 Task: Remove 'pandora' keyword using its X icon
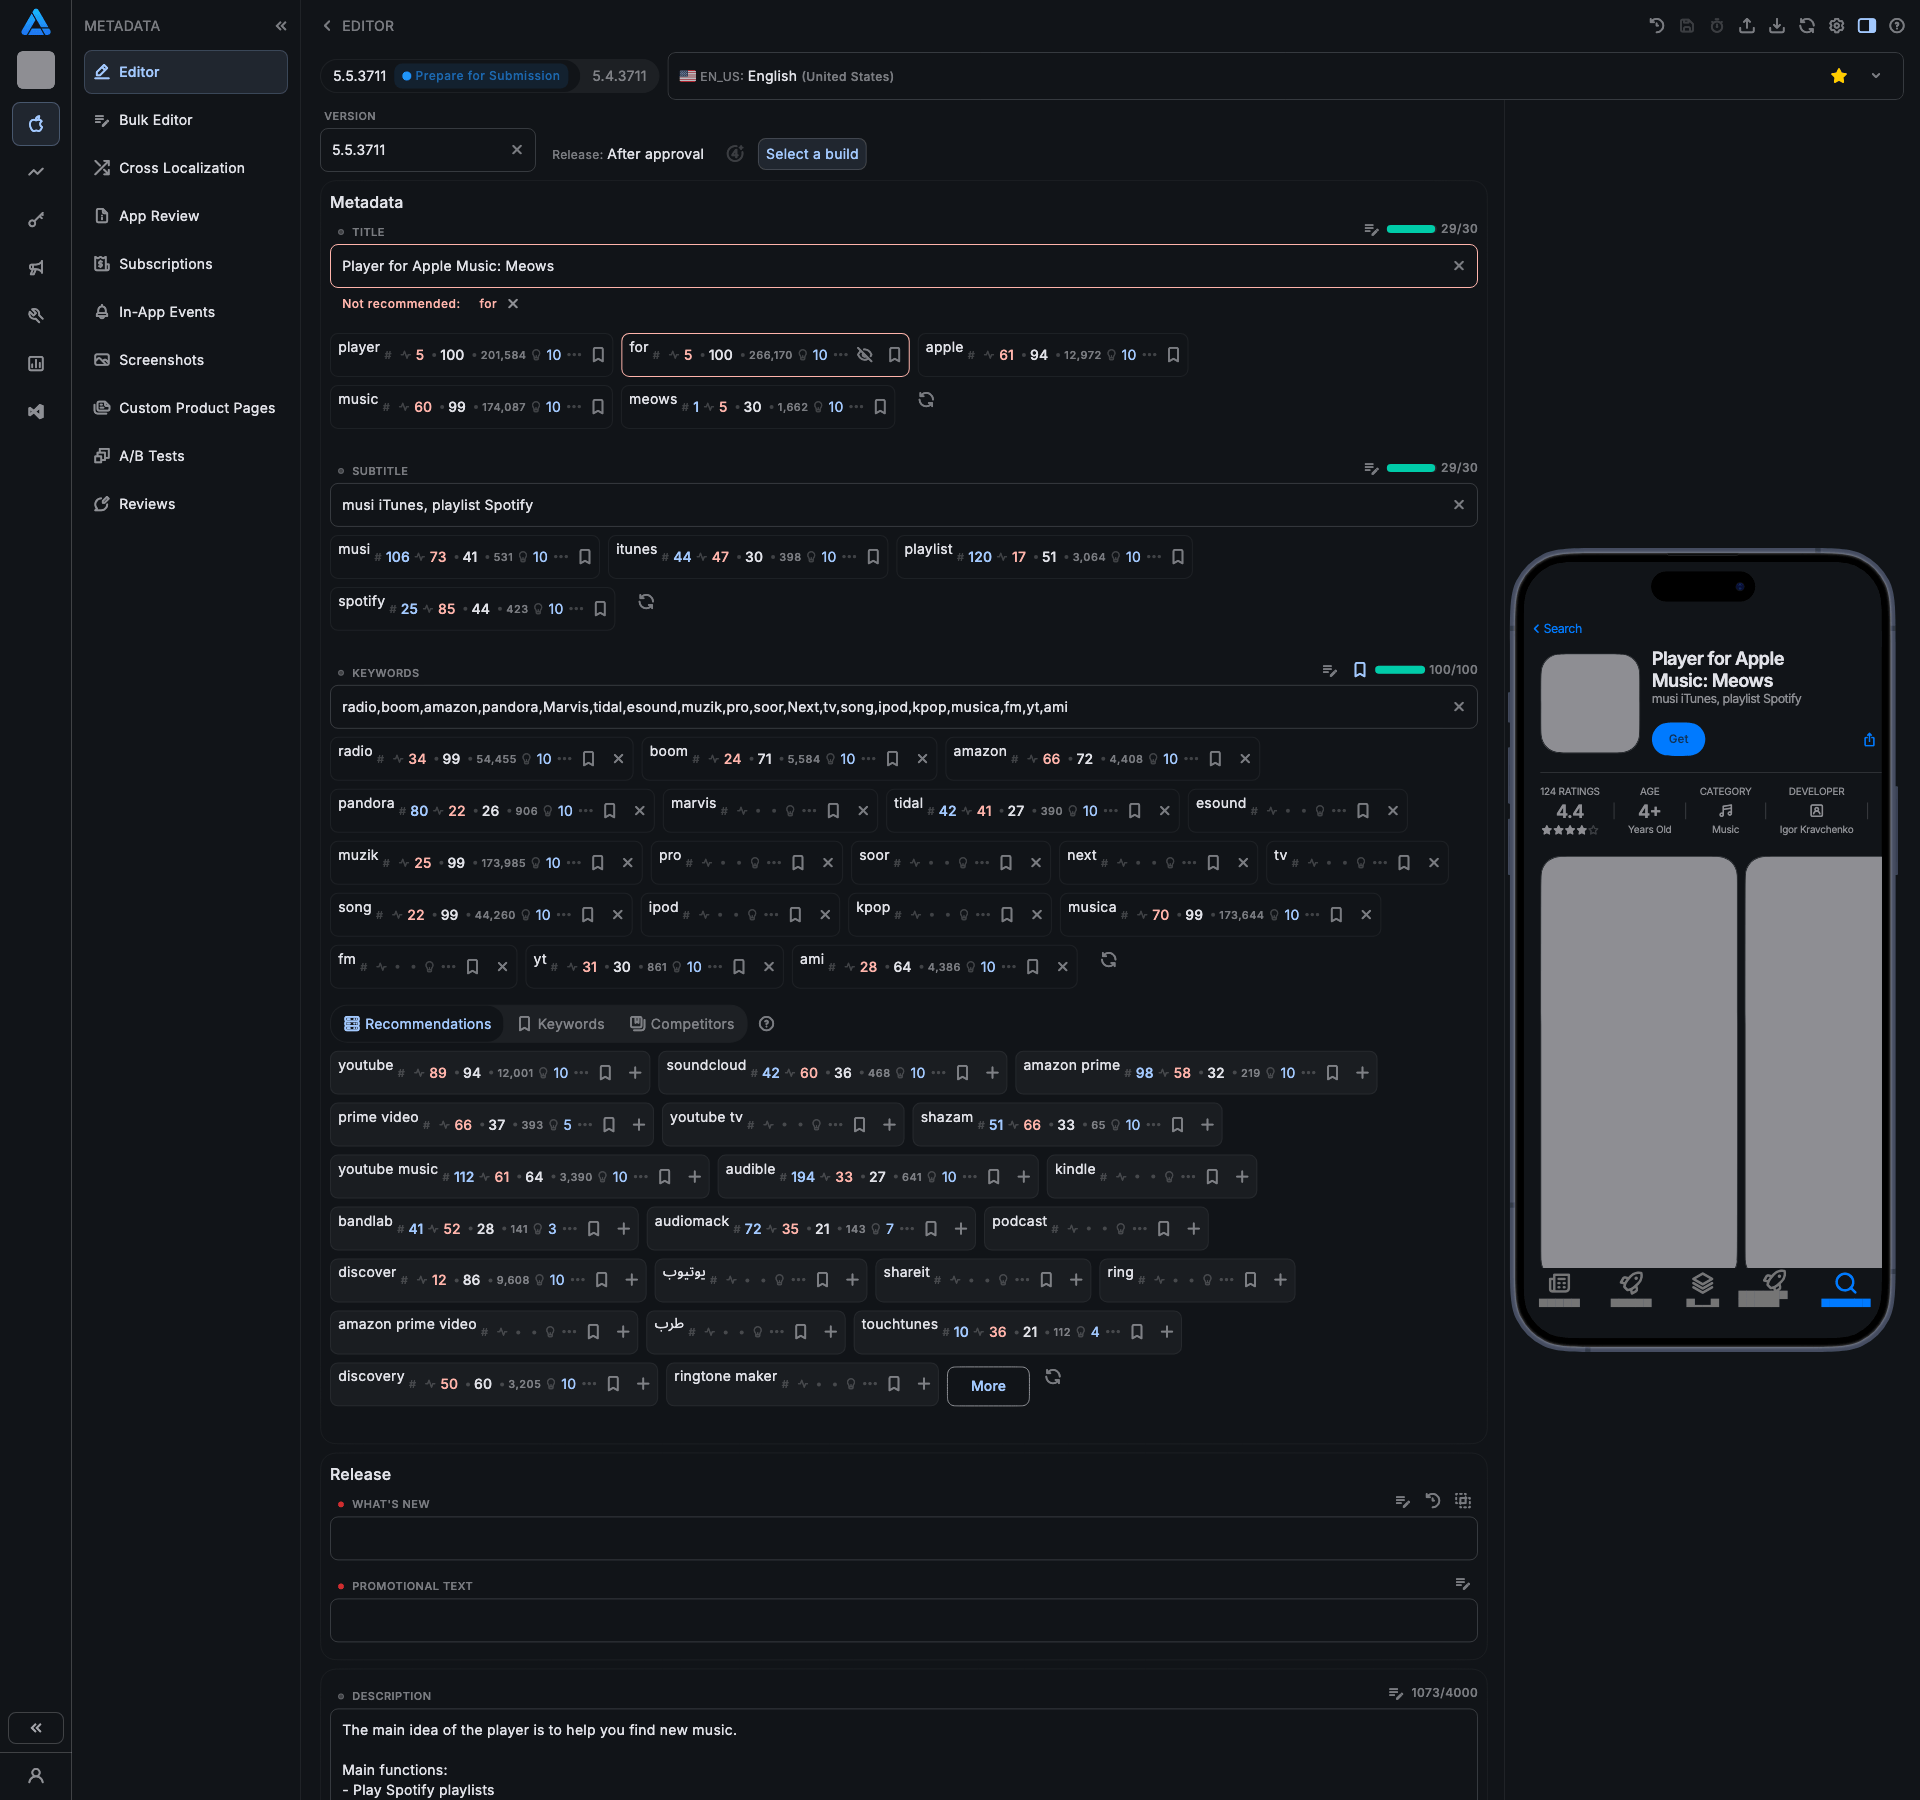click(640, 811)
